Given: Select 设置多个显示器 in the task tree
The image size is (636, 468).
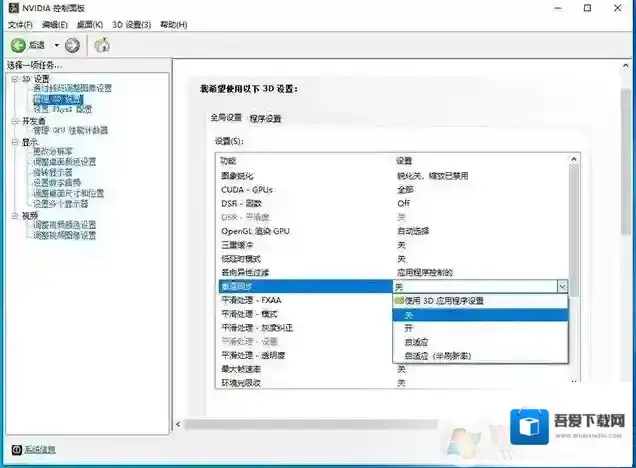Looking at the screenshot, I should (60, 204).
